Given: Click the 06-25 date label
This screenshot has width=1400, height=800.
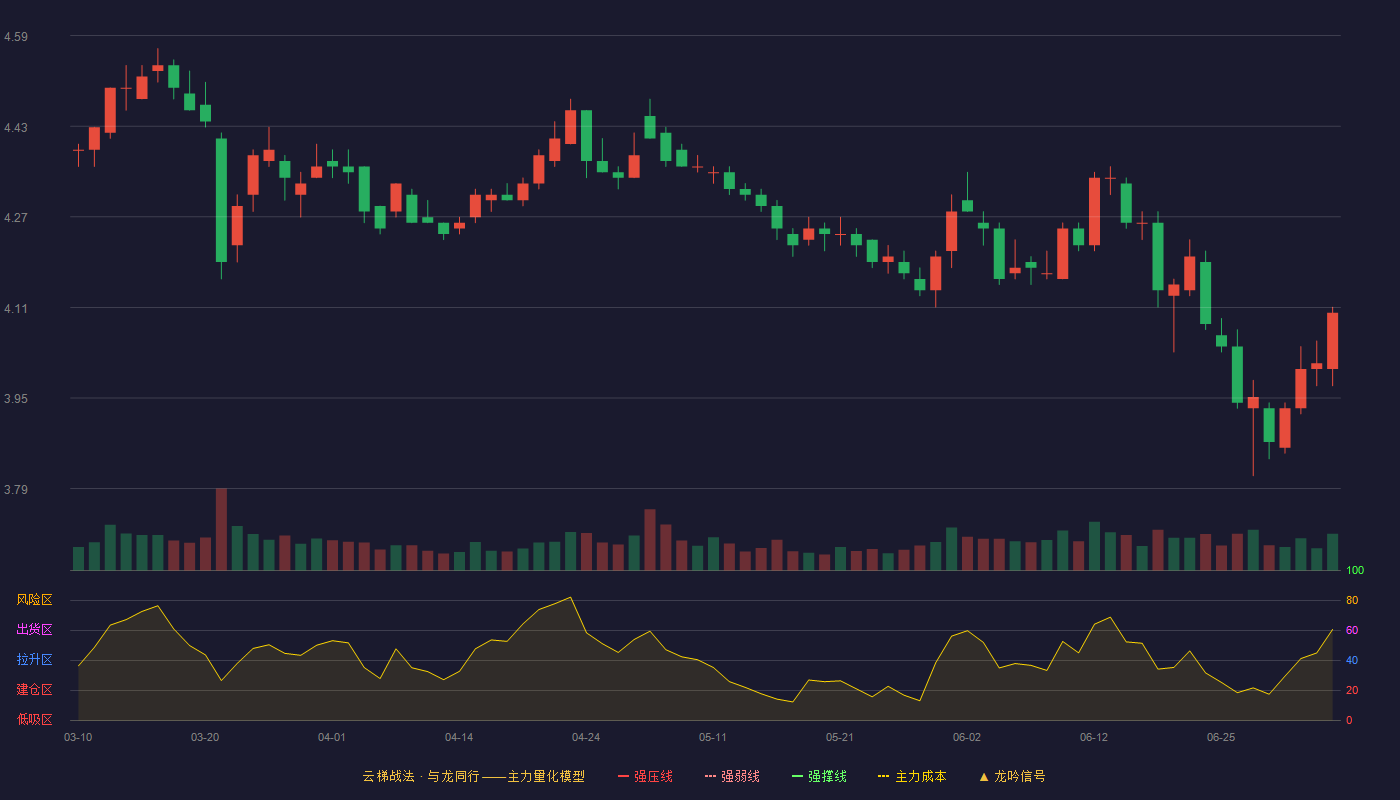Looking at the screenshot, I should [x=1221, y=737].
